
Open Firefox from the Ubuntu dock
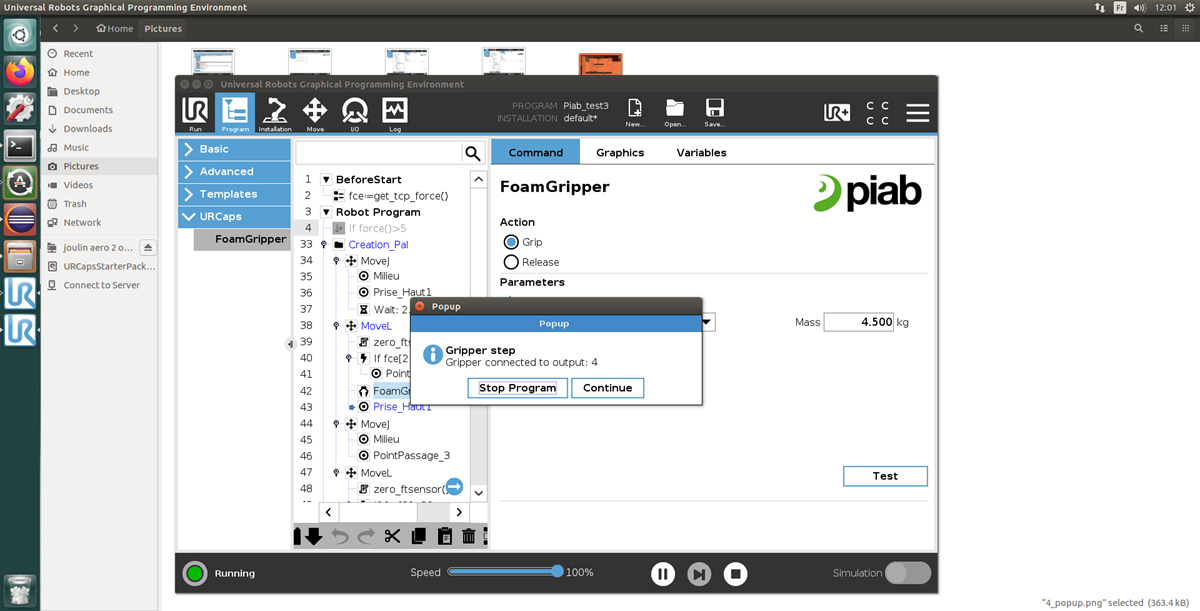(20, 72)
